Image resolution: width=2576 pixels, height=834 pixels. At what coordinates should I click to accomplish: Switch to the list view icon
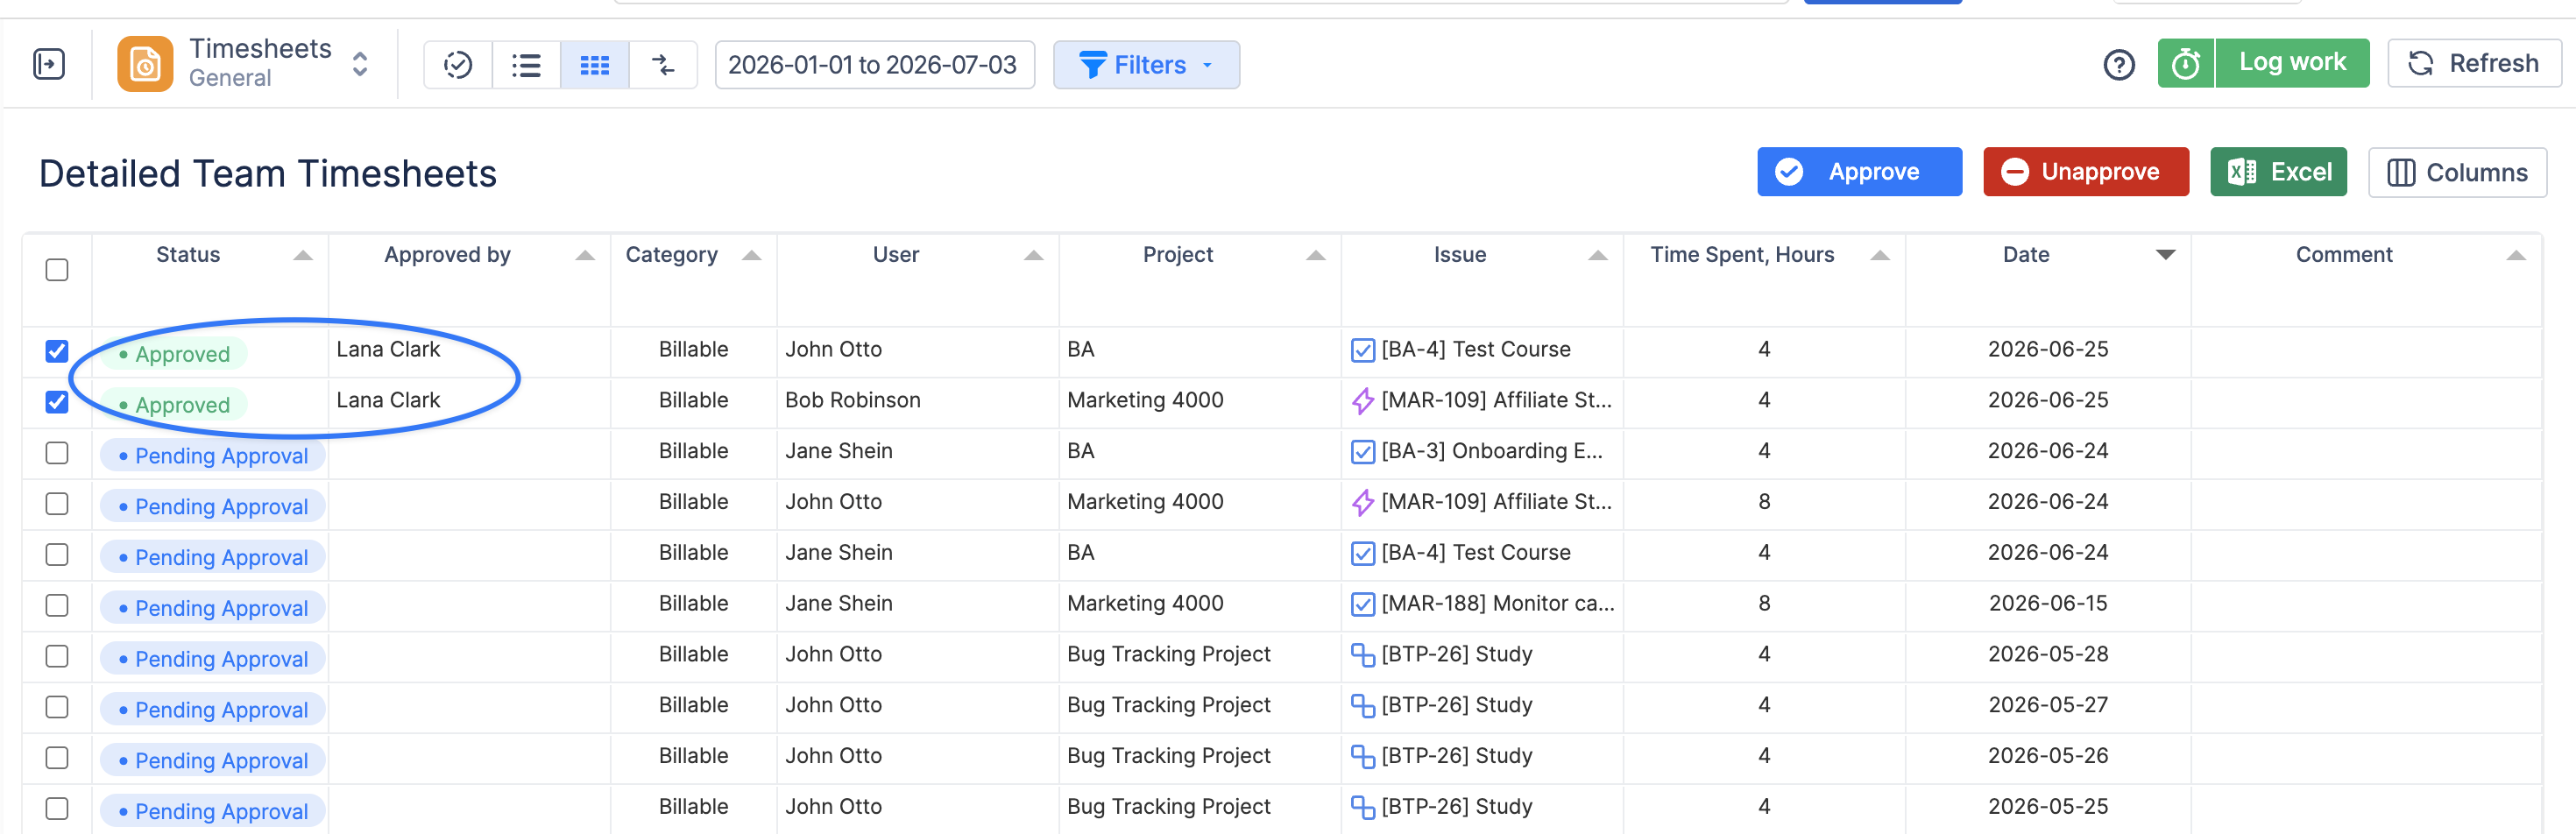click(x=526, y=65)
